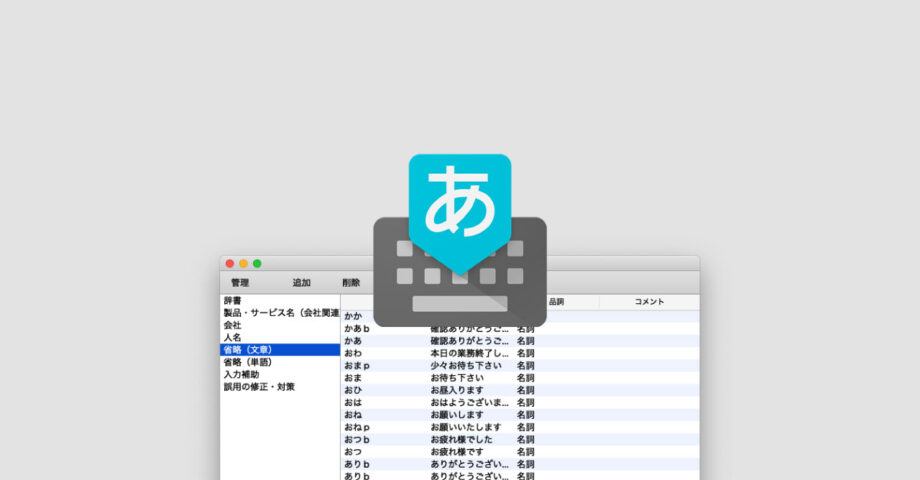This screenshot has height=480, width=920.
Task: Switch to the 省略（単語） dictionary
Action: click(x=247, y=362)
